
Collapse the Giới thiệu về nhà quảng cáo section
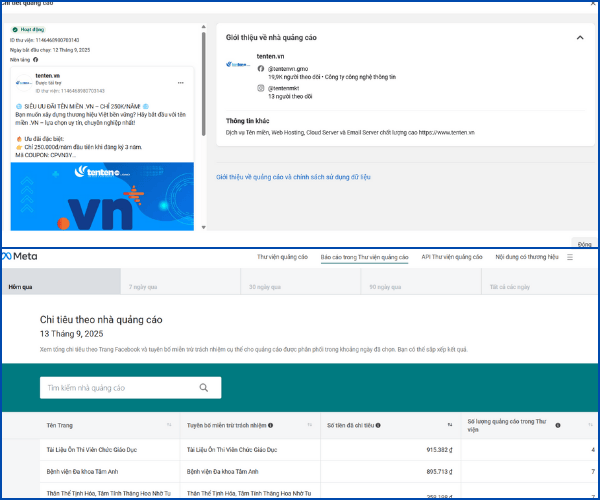(x=580, y=37)
